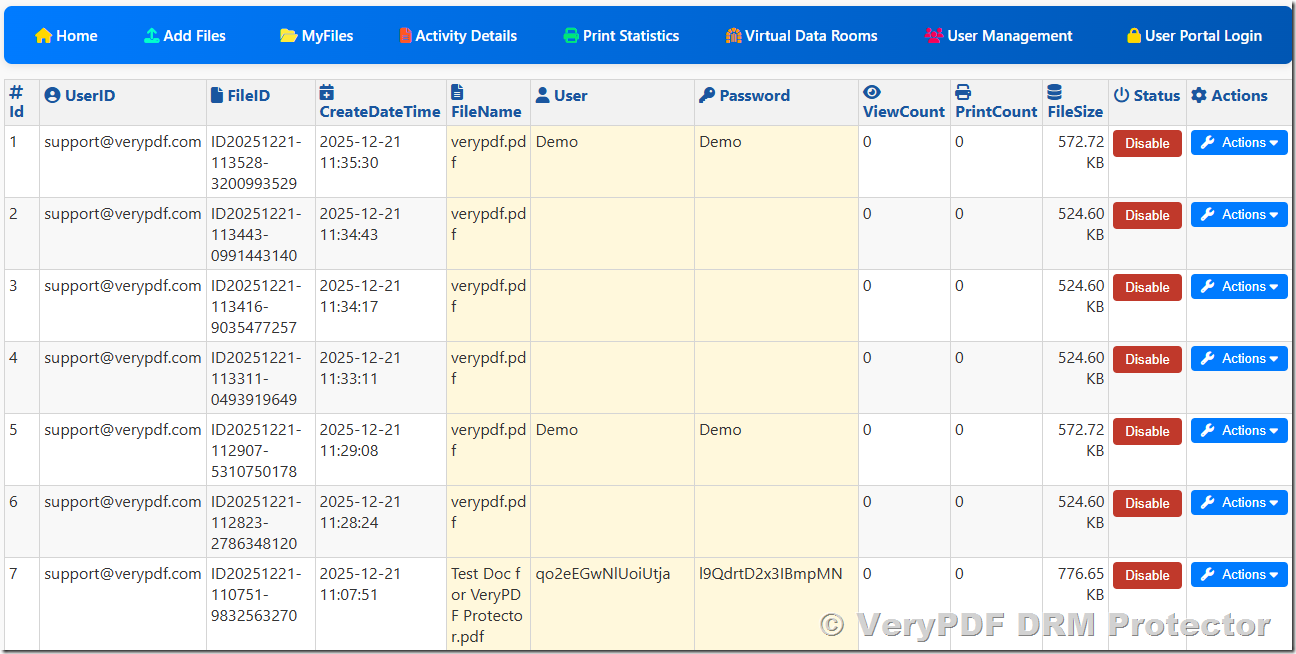The image size is (1296, 654).
Task: Click the Virtual Data Rooms icon
Action: pos(734,36)
